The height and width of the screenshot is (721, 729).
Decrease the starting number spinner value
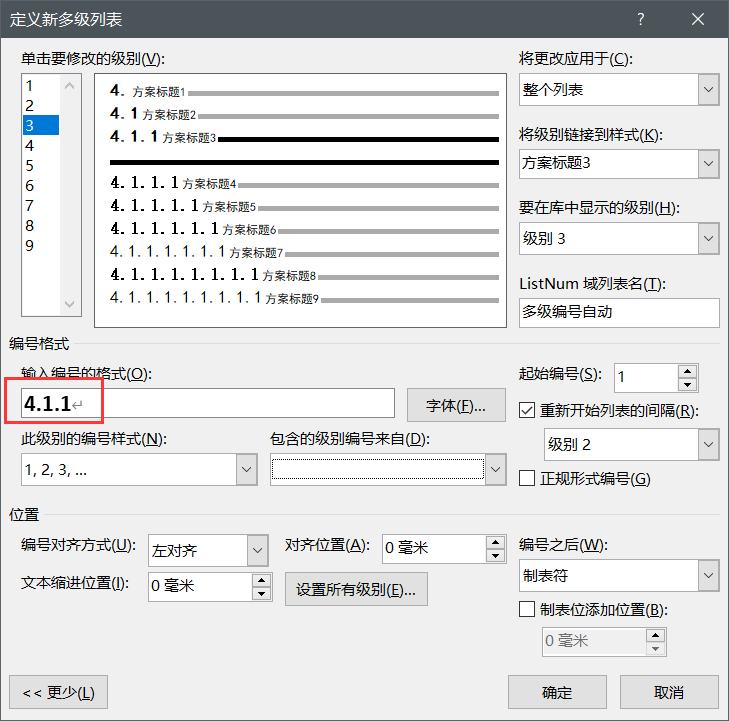[687, 384]
